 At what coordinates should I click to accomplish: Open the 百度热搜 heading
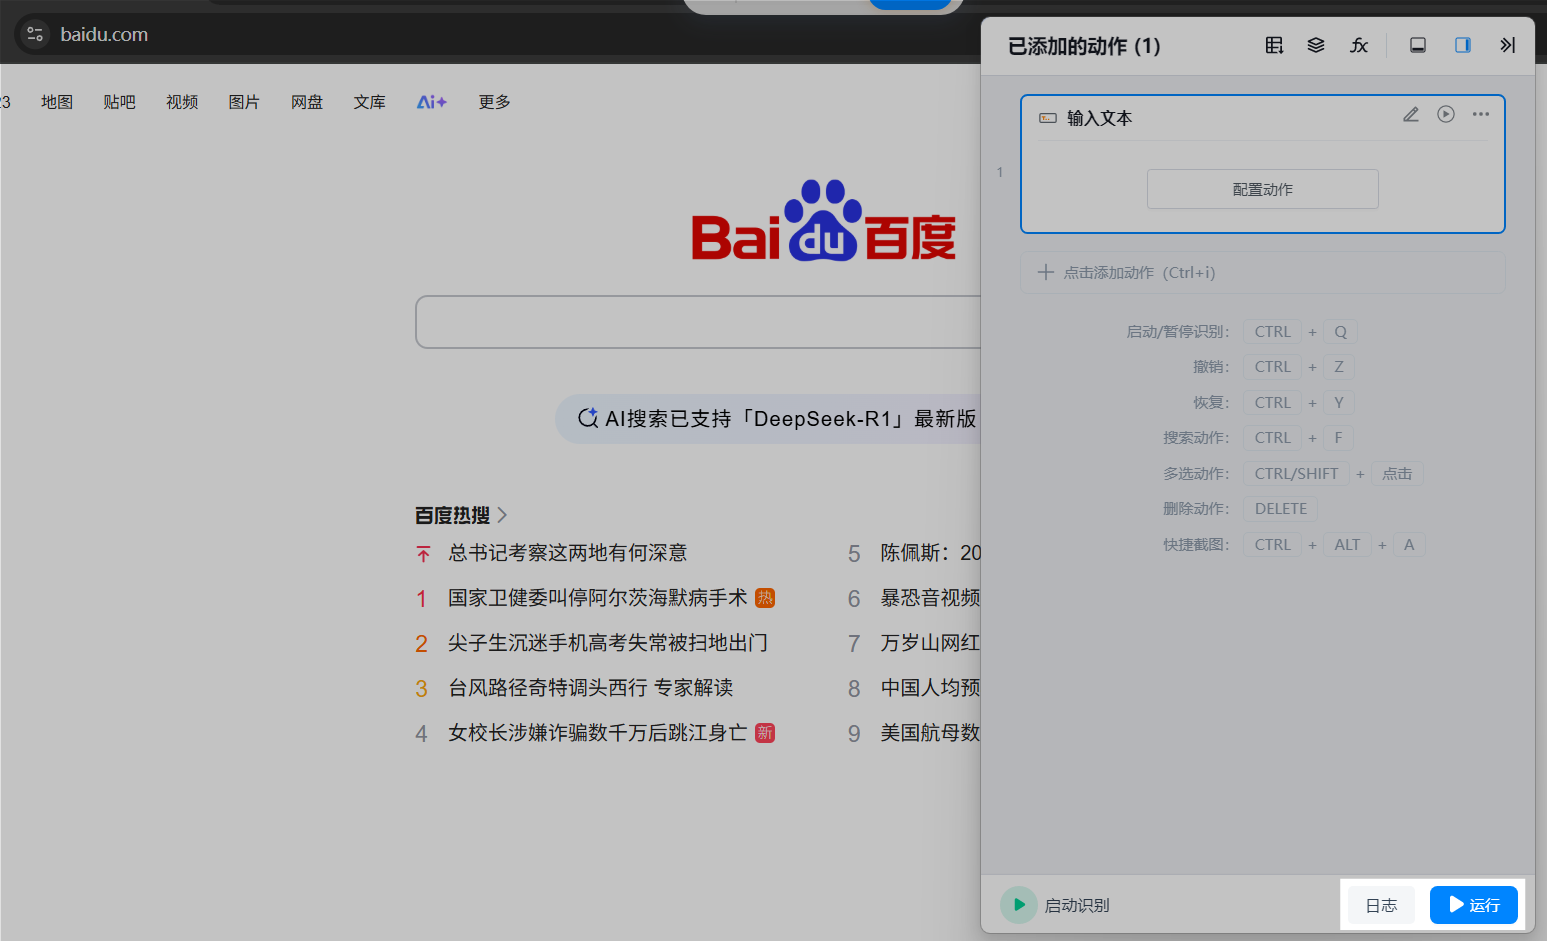[452, 515]
